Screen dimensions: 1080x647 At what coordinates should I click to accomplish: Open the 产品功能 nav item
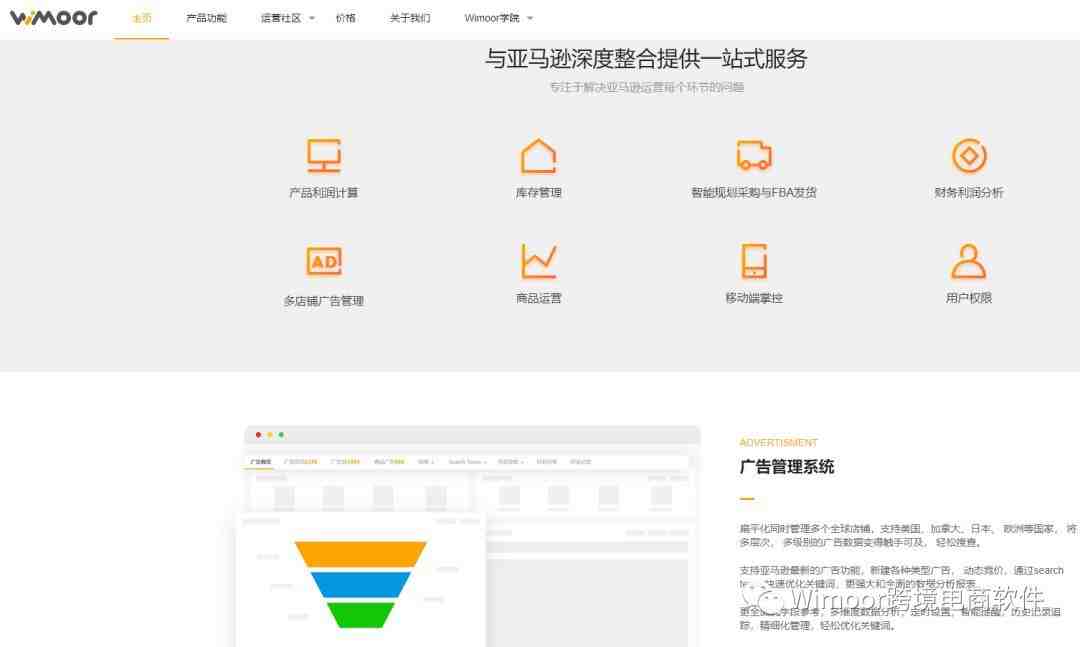point(207,18)
